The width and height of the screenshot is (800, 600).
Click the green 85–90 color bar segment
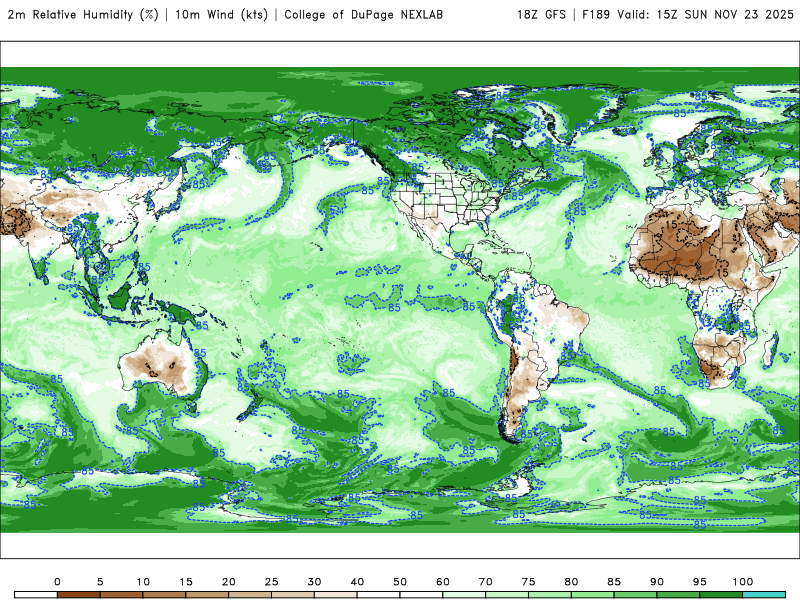(636, 595)
